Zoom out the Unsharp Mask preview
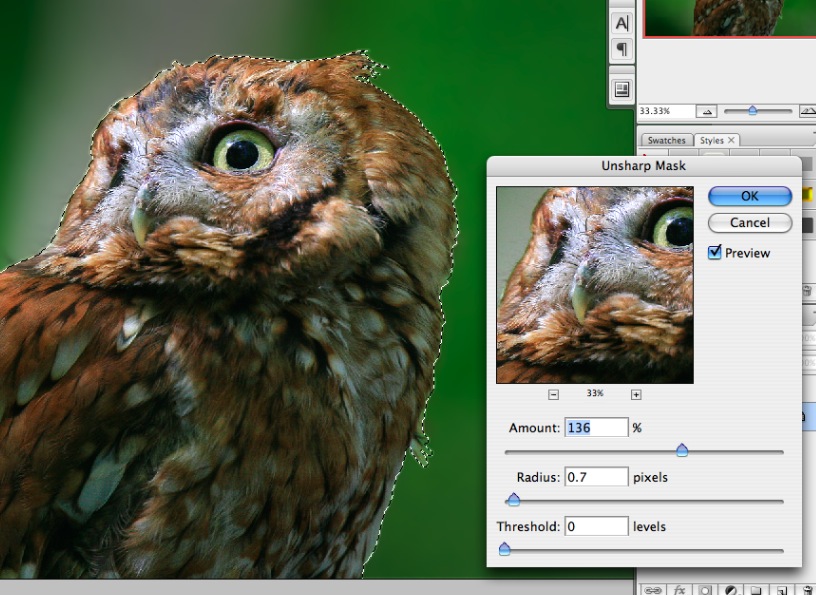Image resolution: width=816 pixels, height=595 pixels. click(x=553, y=395)
